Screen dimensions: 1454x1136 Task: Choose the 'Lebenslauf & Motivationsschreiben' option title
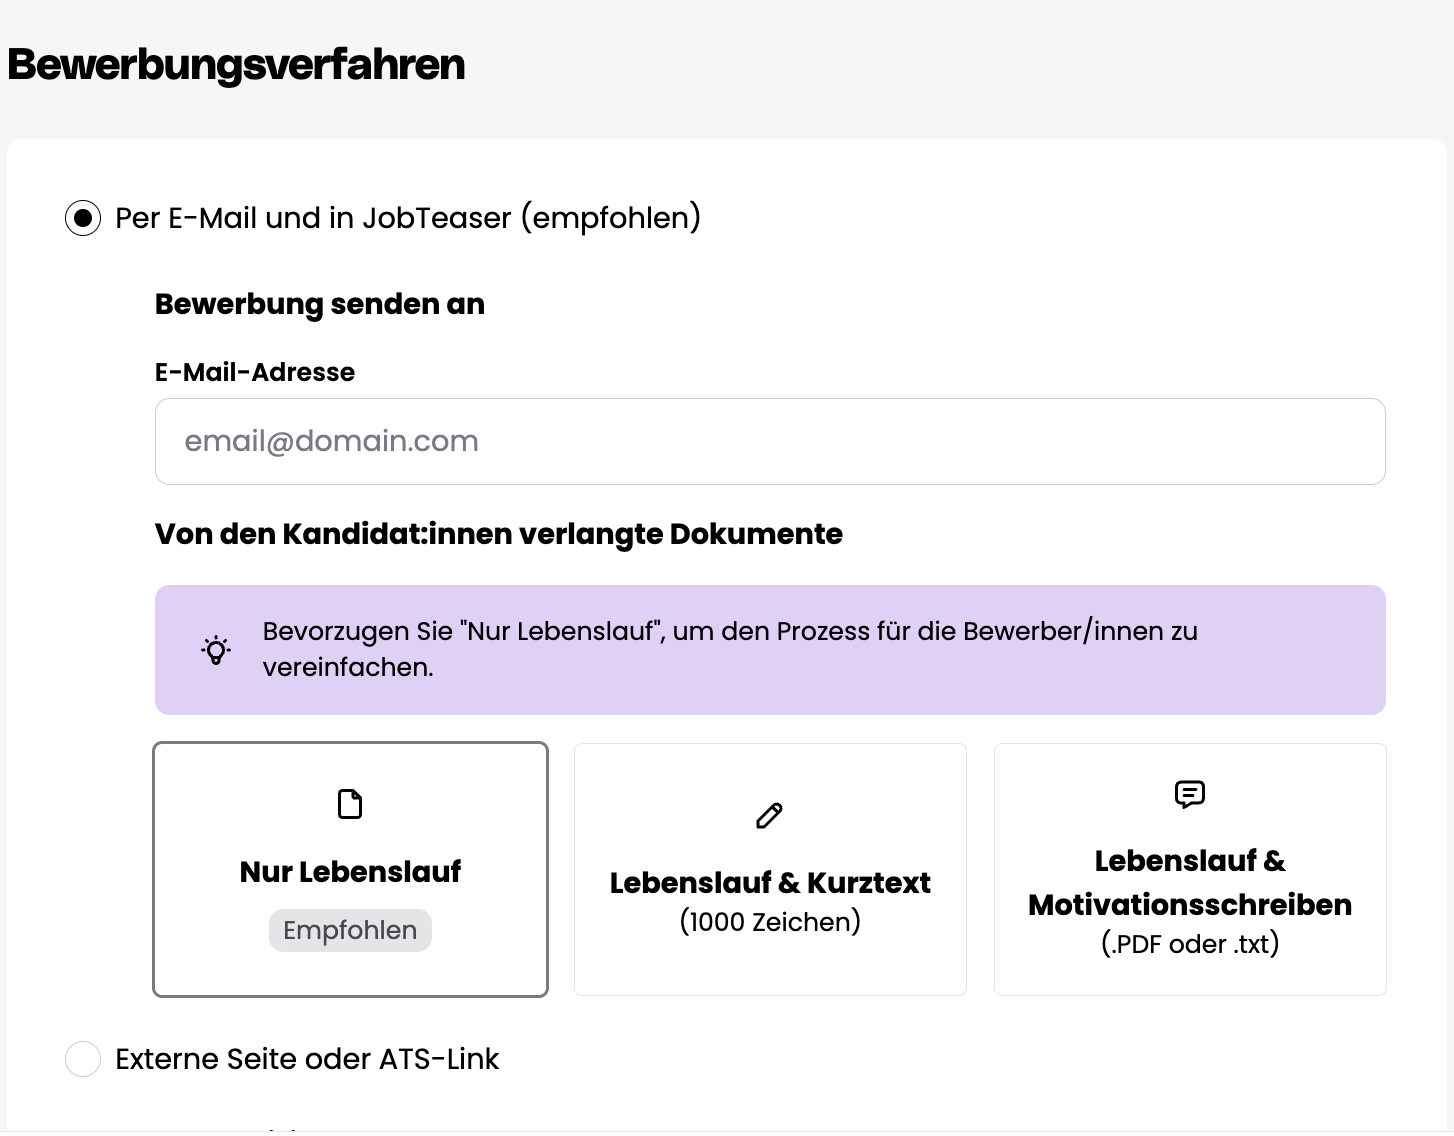pos(1190,883)
